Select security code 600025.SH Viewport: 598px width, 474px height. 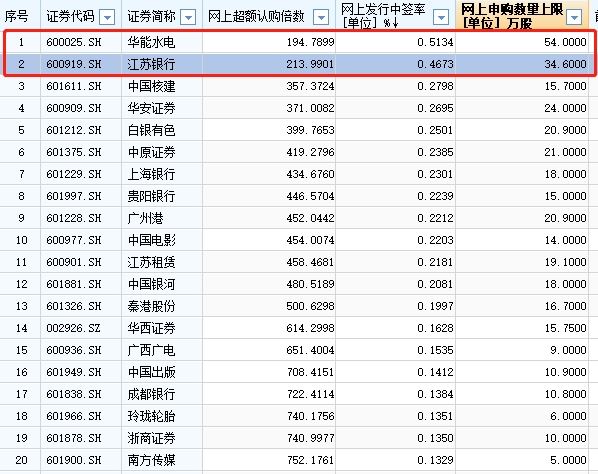pyautogui.click(x=74, y=42)
